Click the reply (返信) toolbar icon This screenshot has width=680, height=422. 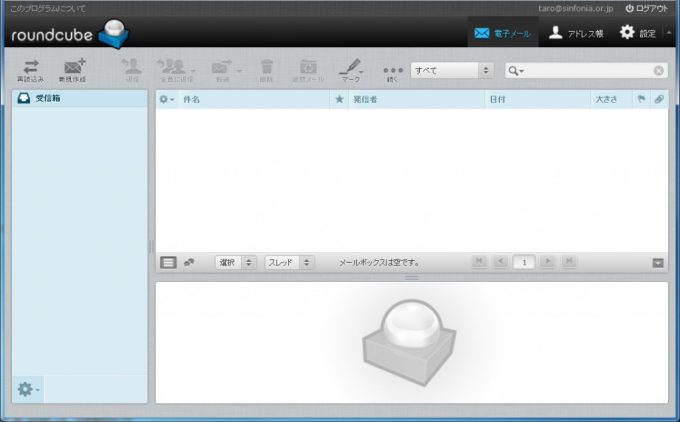(x=132, y=71)
